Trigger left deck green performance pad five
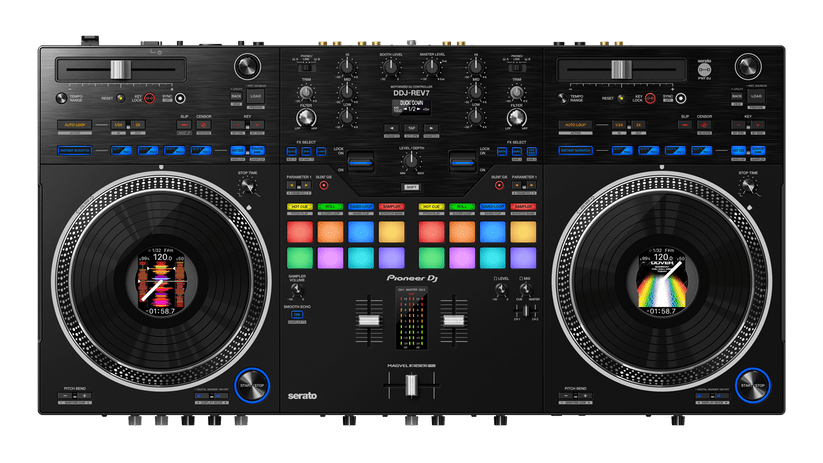Screen dimensions: 823x463 [x=300, y=258]
